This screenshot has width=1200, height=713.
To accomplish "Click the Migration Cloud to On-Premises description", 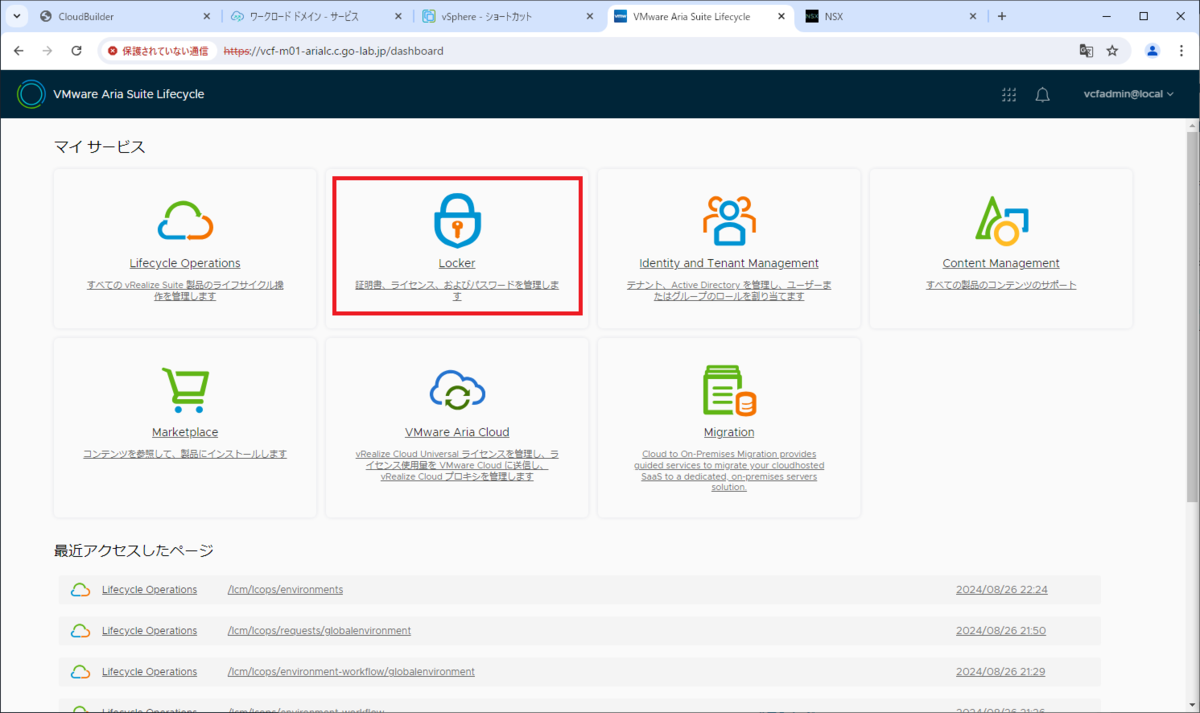I will pos(729,471).
